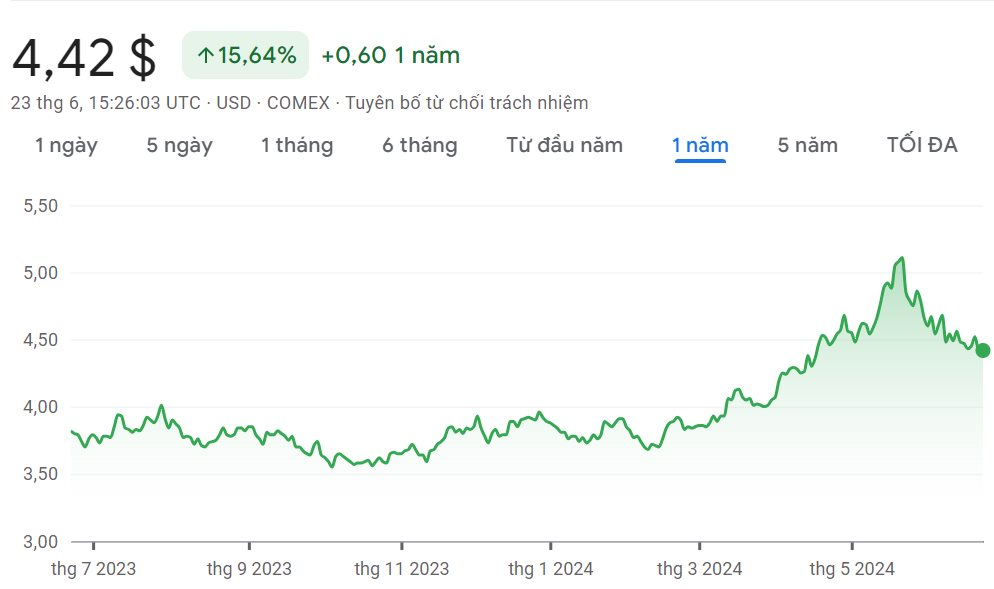The image size is (994, 589).
Task: Click the active '1 năm' tab
Action: pos(700,145)
